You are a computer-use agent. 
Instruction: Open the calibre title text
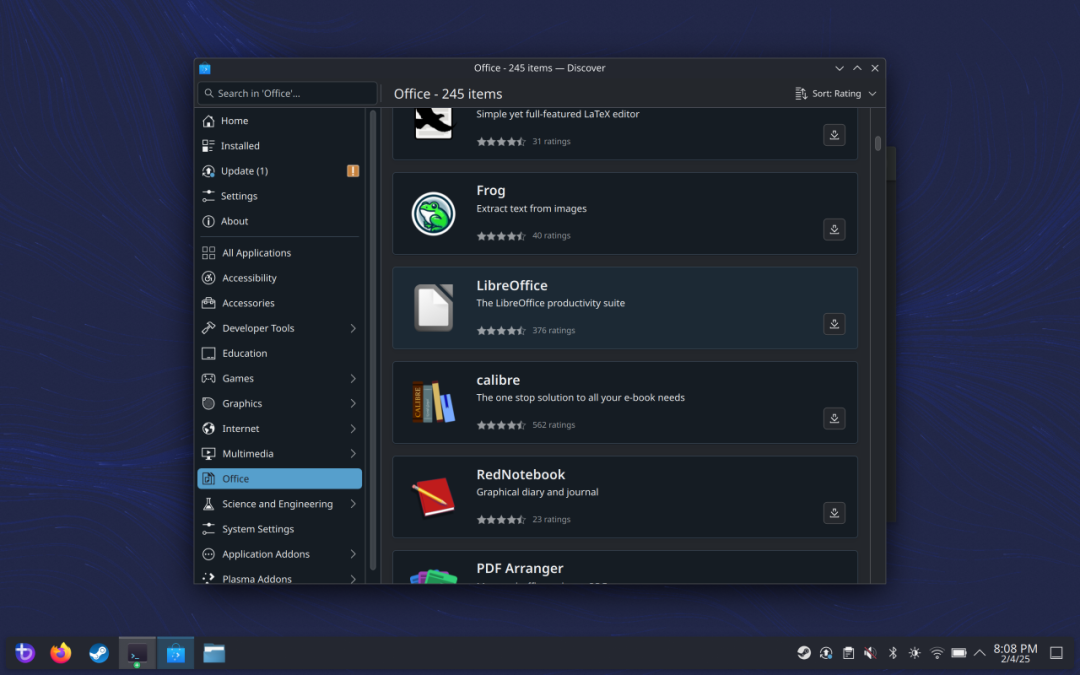pyautogui.click(x=498, y=380)
